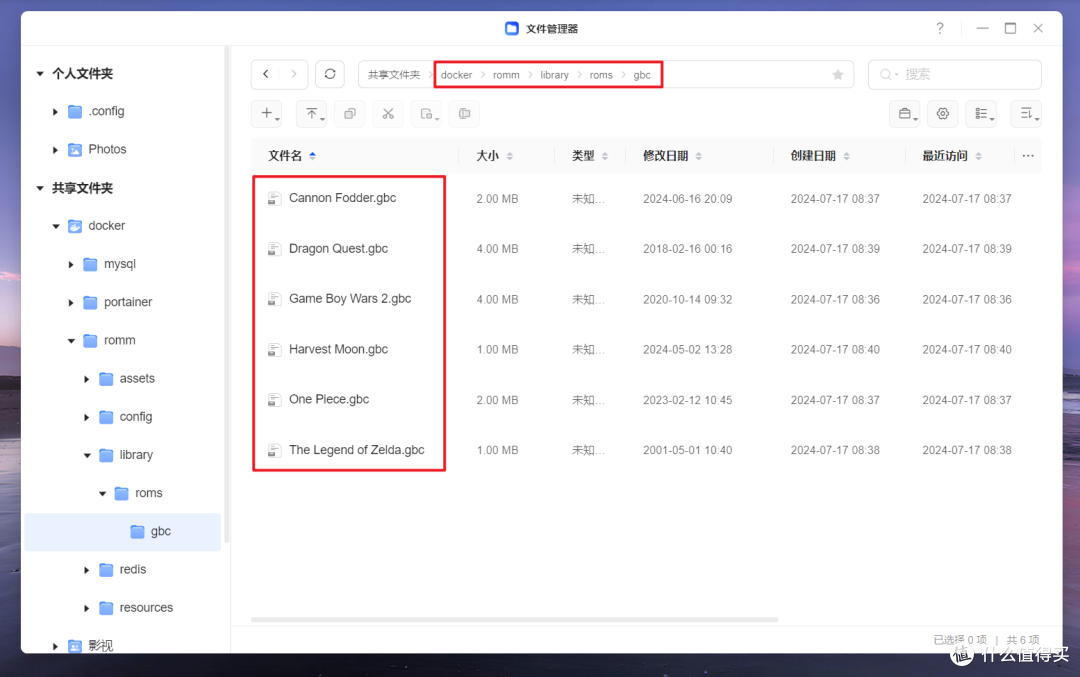Open config folder under romm
The height and width of the screenshot is (677, 1080).
[135, 417]
